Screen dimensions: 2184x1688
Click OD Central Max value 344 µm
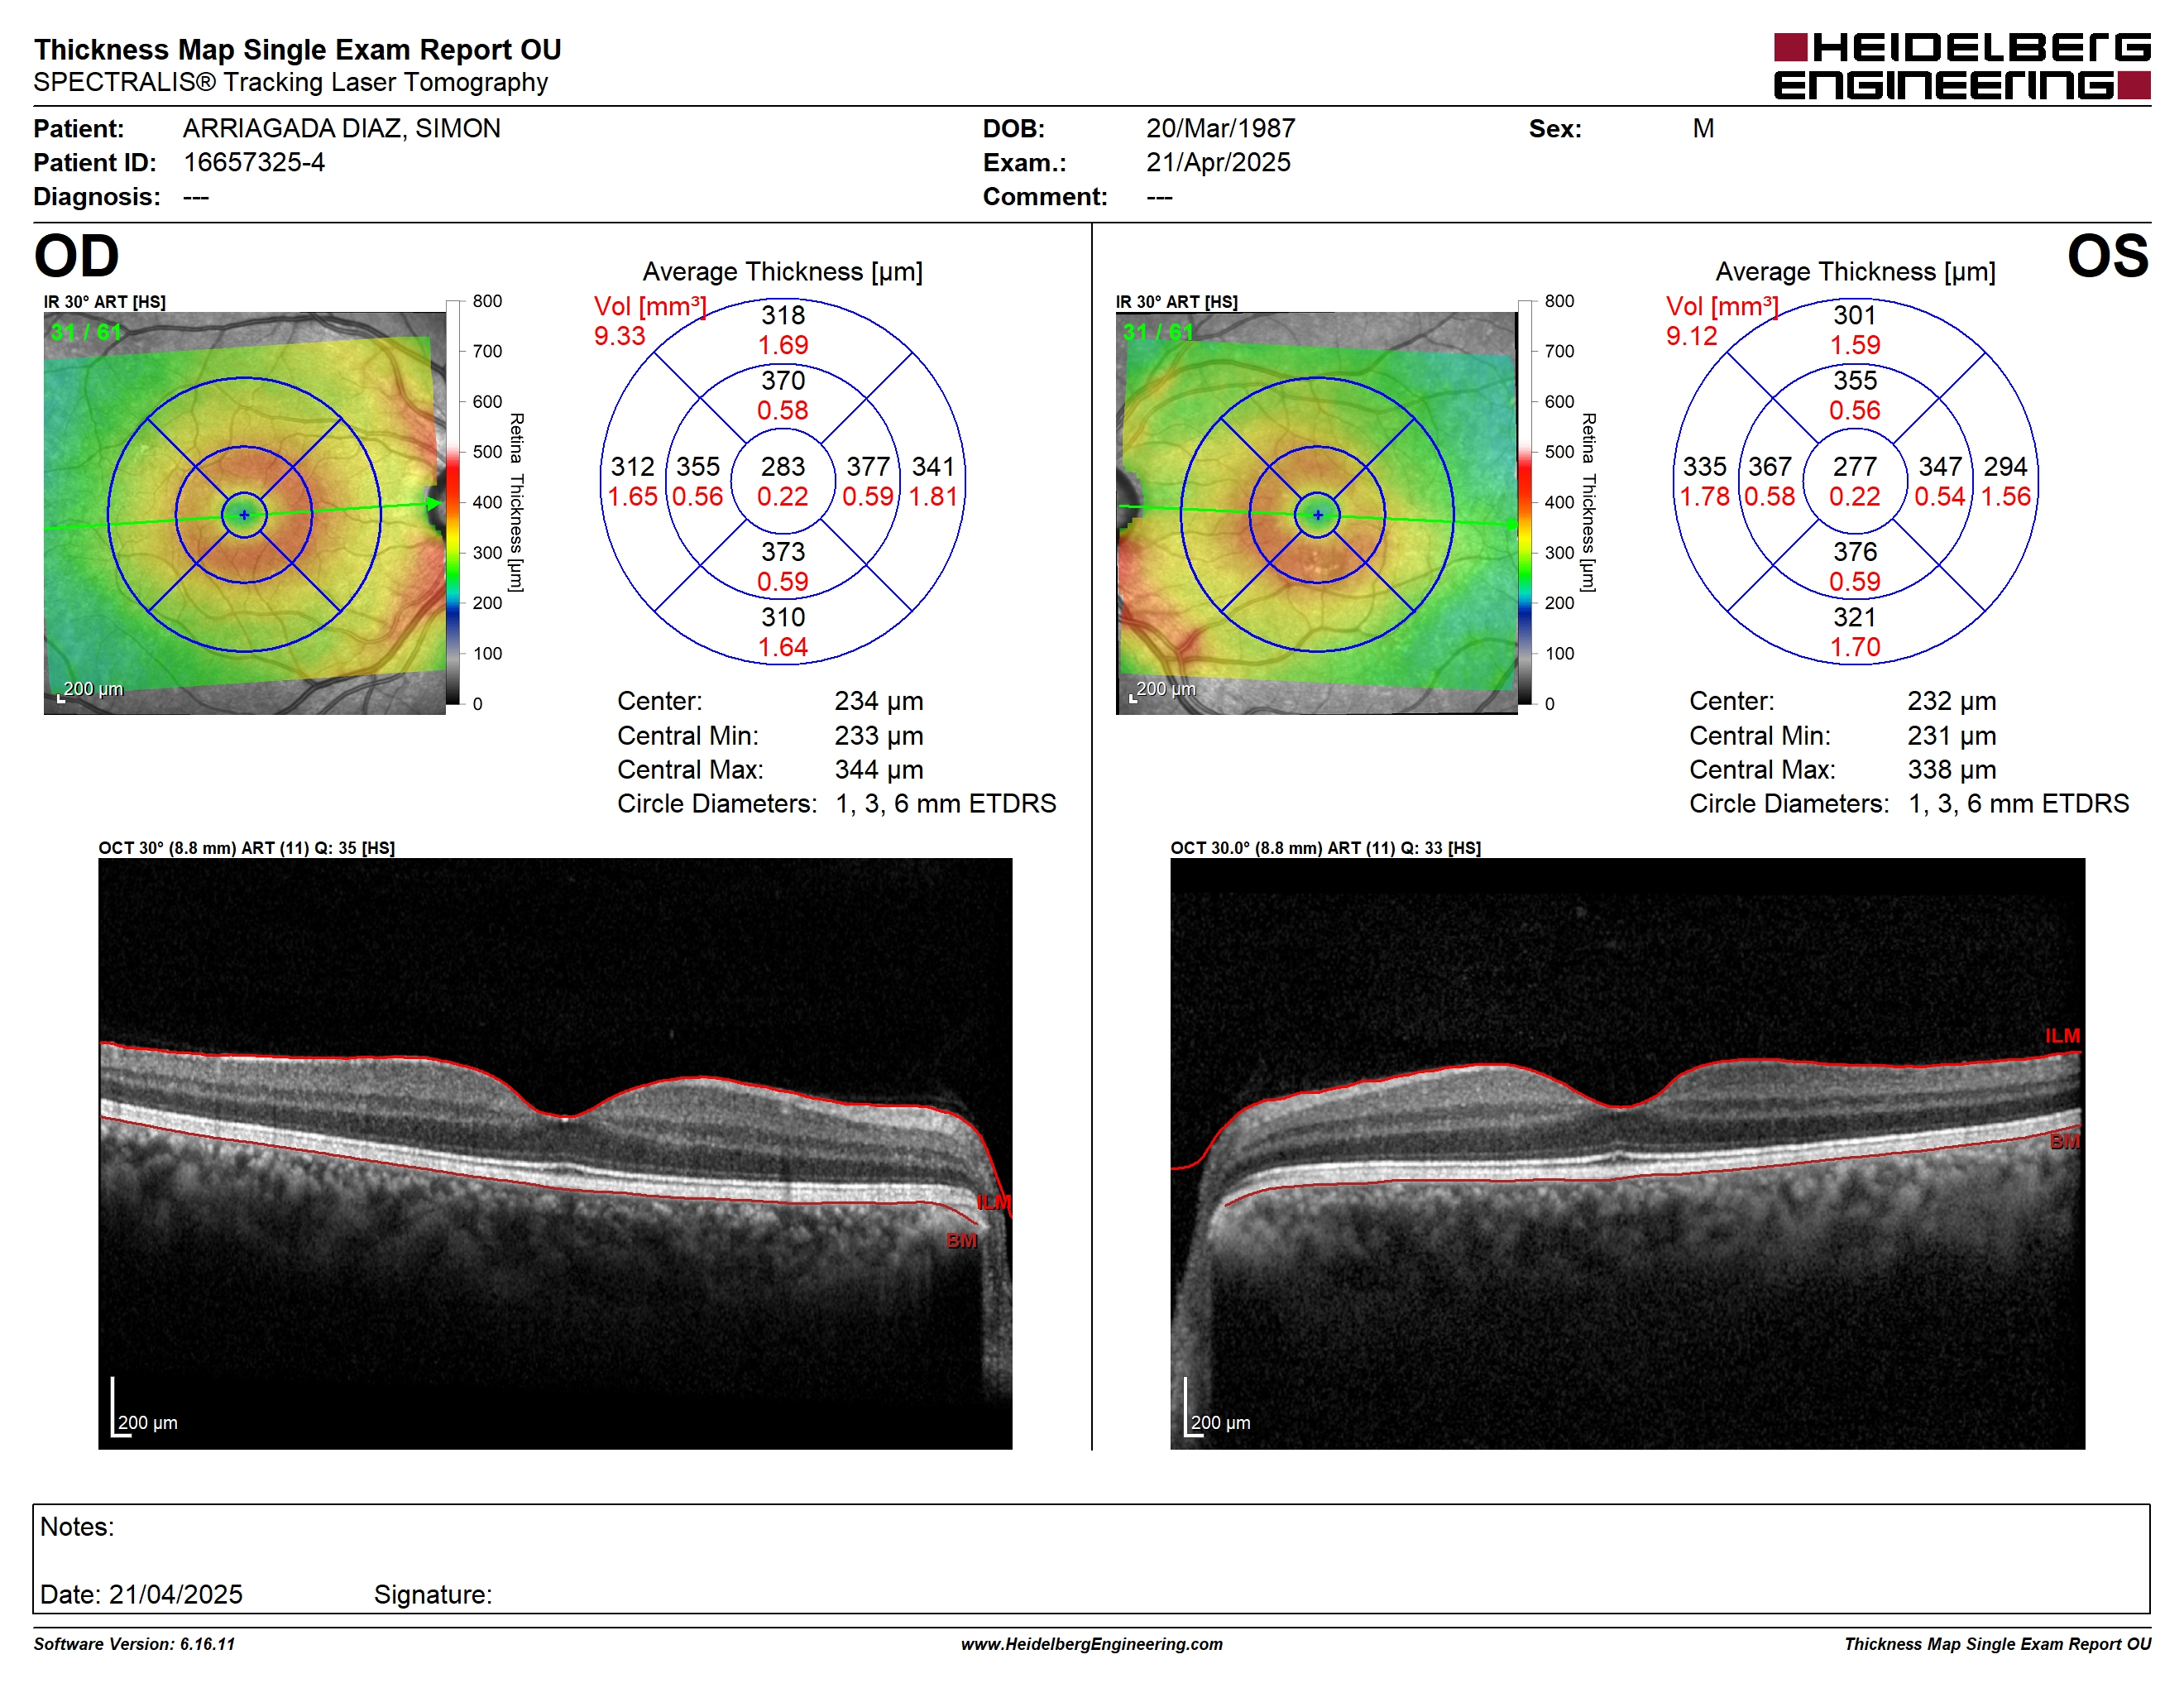click(879, 770)
